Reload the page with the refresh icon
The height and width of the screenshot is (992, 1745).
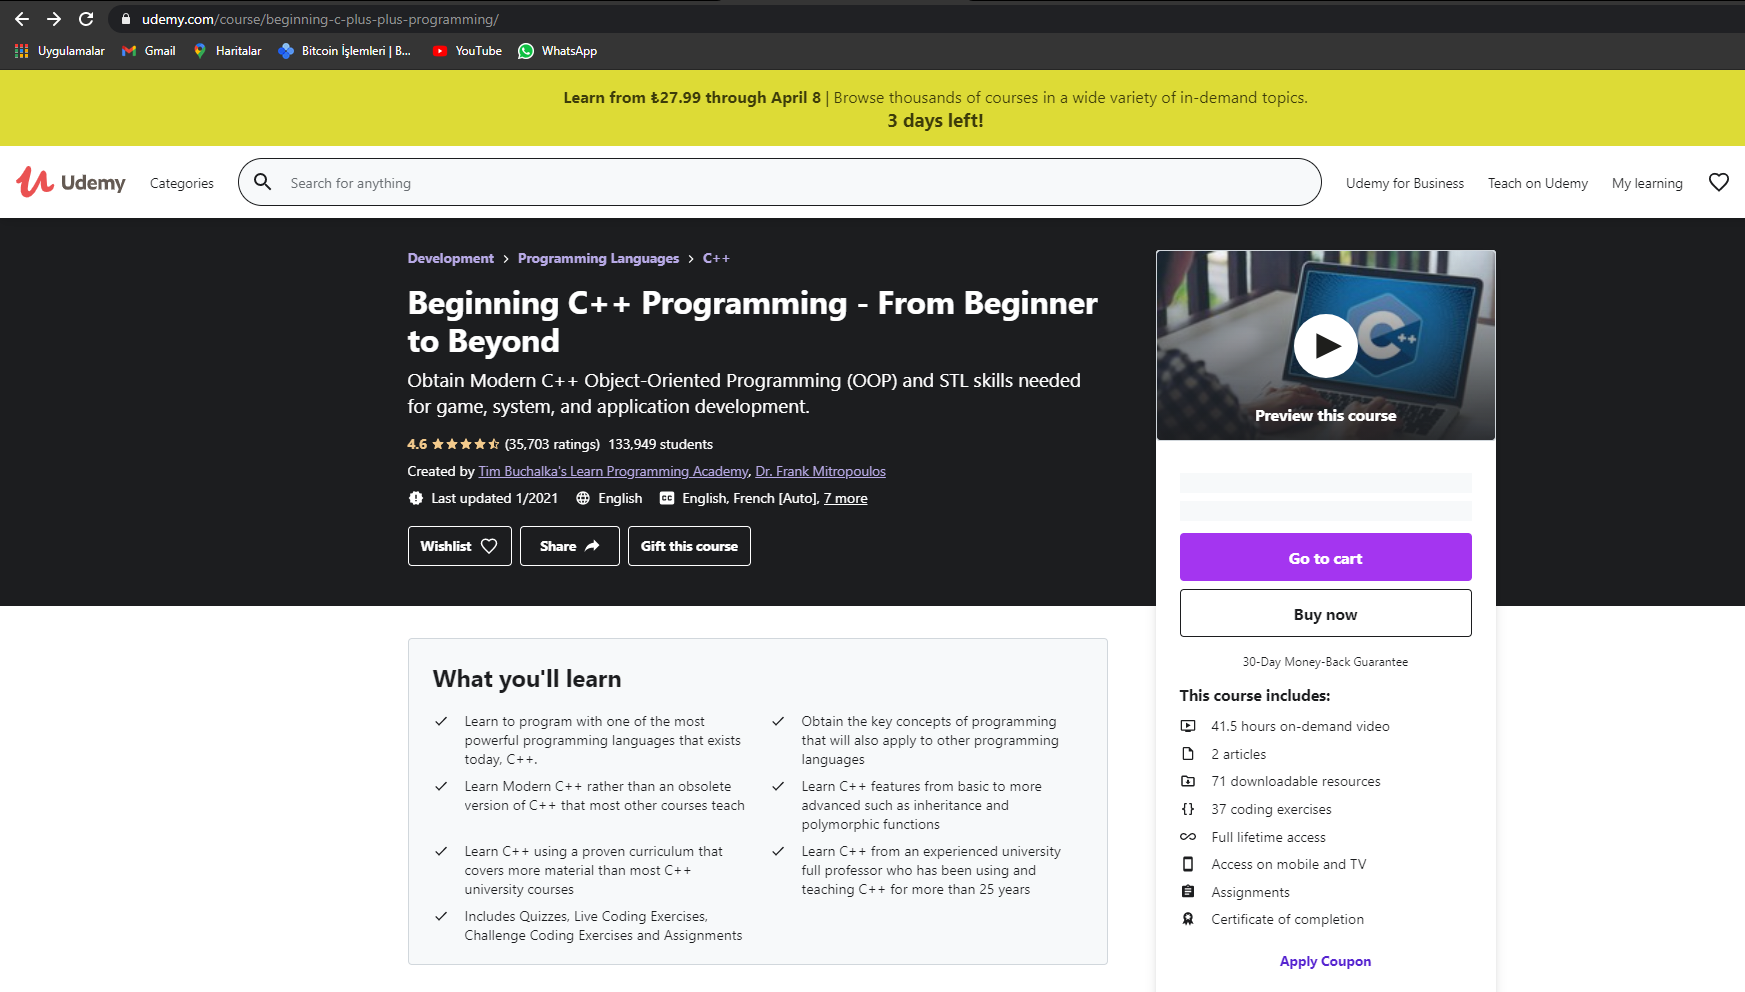(86, 19)
